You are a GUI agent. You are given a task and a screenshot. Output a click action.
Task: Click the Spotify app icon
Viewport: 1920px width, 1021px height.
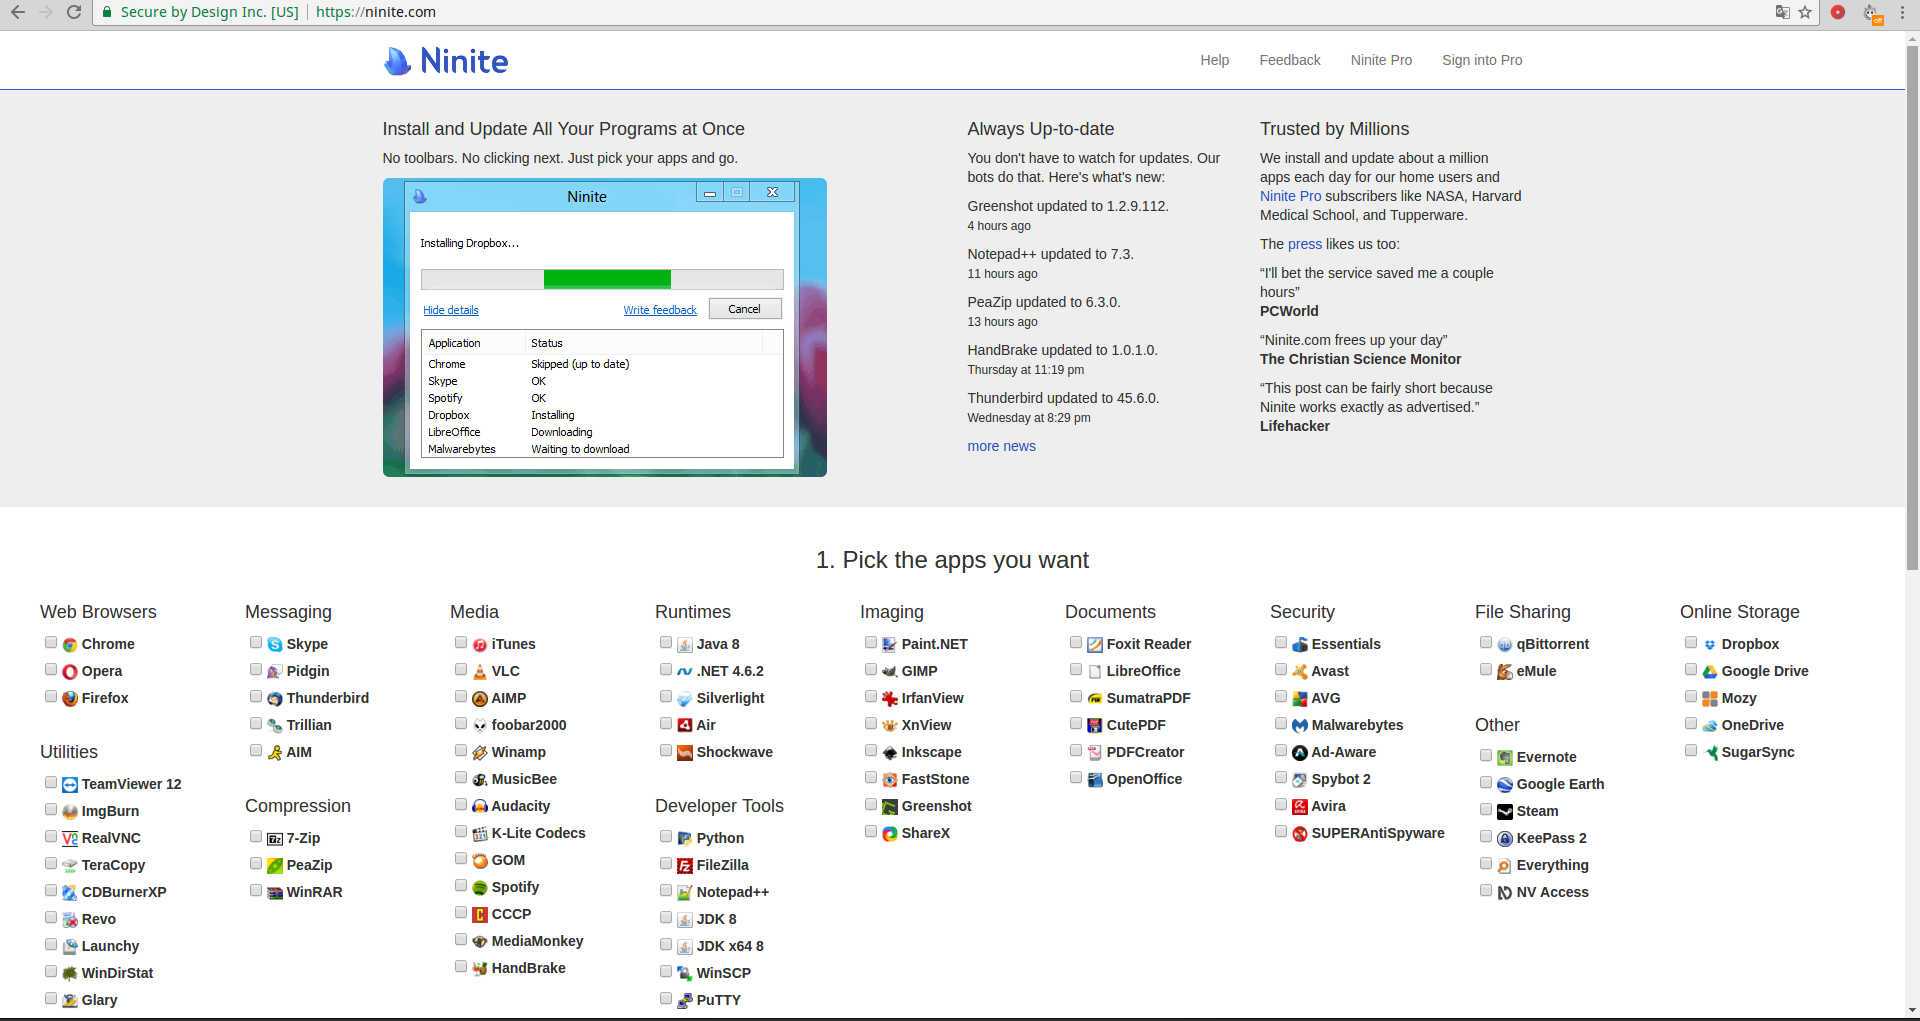[480, 888]
